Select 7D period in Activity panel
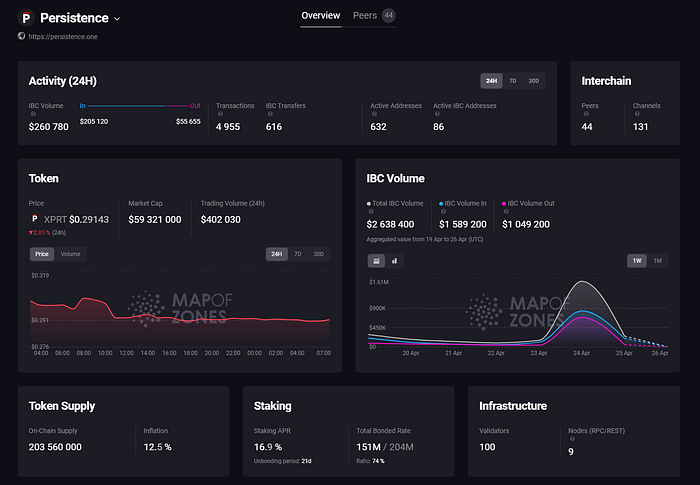Image resolution: width=700 pixels, height=485 pixels. (x=513, y=81)
